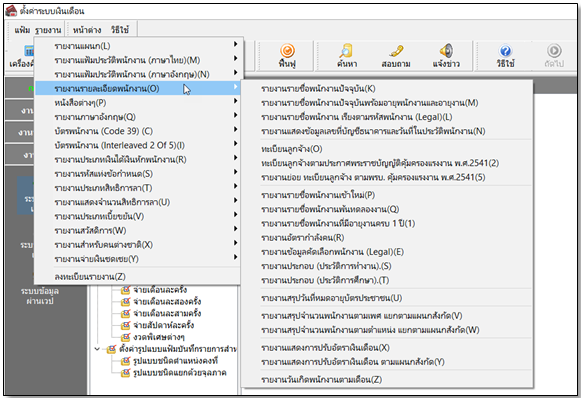Choose รายงานสรุปวันที่หมดอายุบัตรประชาชน(U)

(387, 298)
